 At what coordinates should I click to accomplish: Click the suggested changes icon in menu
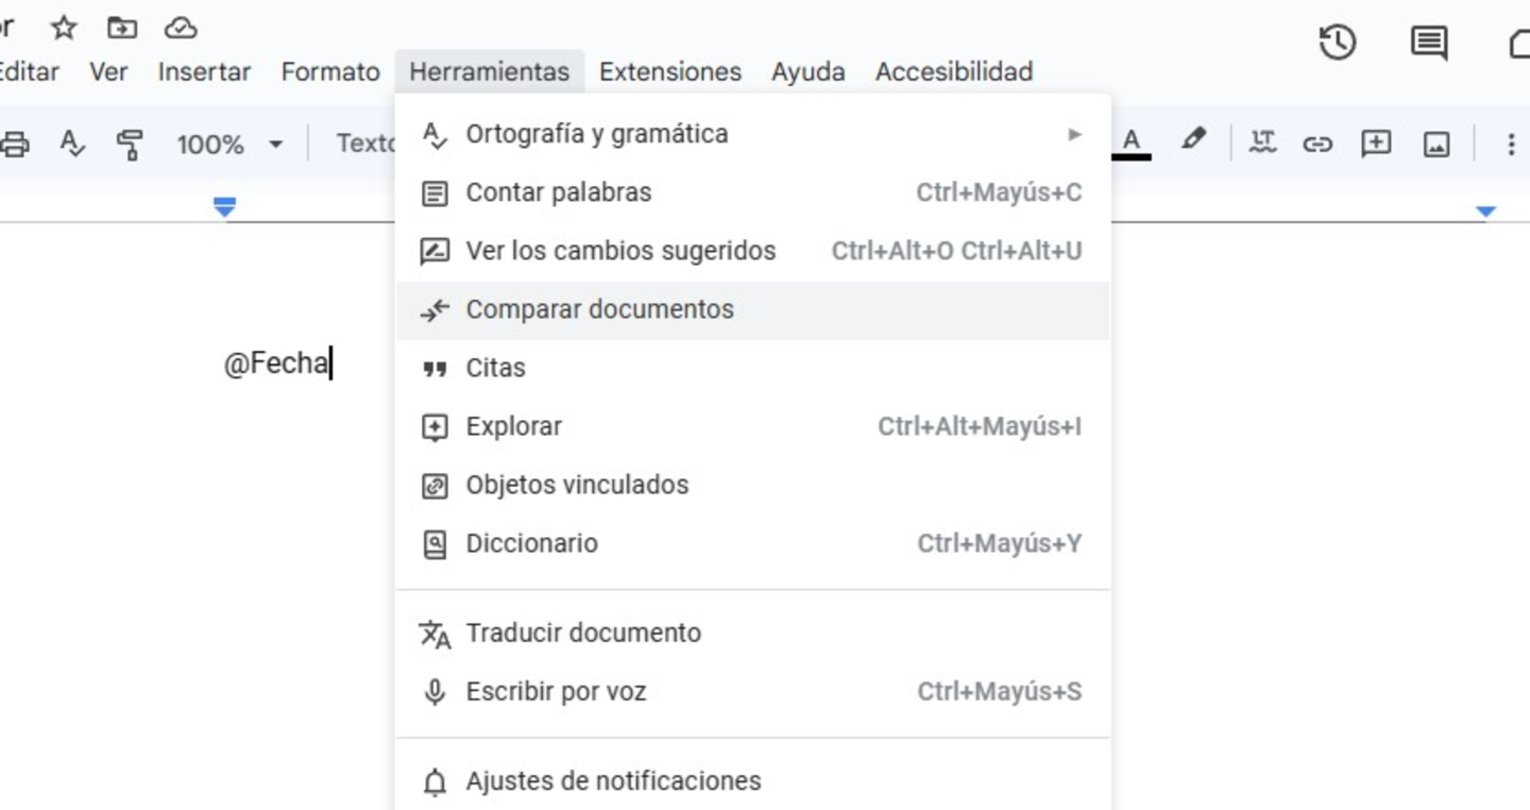tap(434, 251)
